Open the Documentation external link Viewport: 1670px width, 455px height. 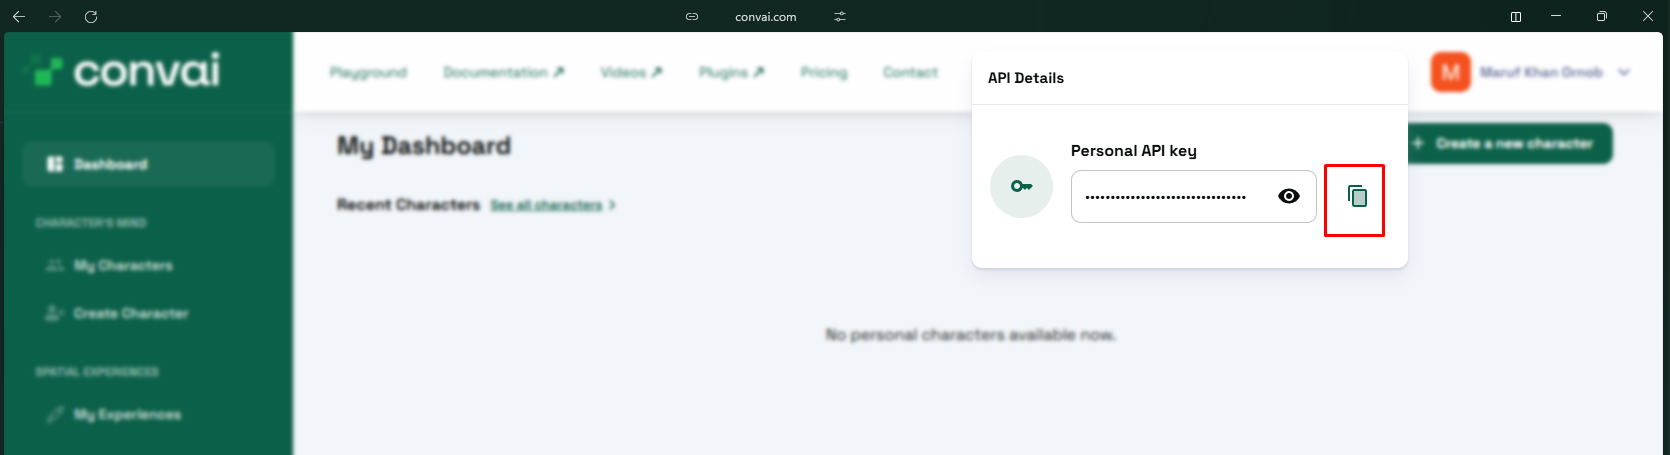(503, 73)
